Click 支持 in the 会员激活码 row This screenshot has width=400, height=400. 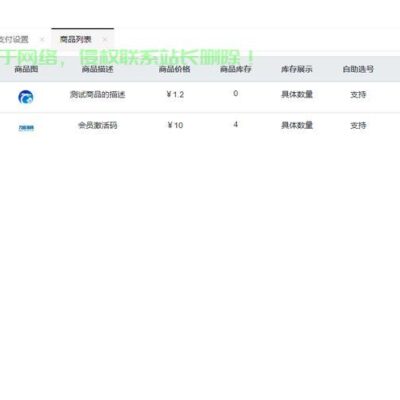[358, 125]
